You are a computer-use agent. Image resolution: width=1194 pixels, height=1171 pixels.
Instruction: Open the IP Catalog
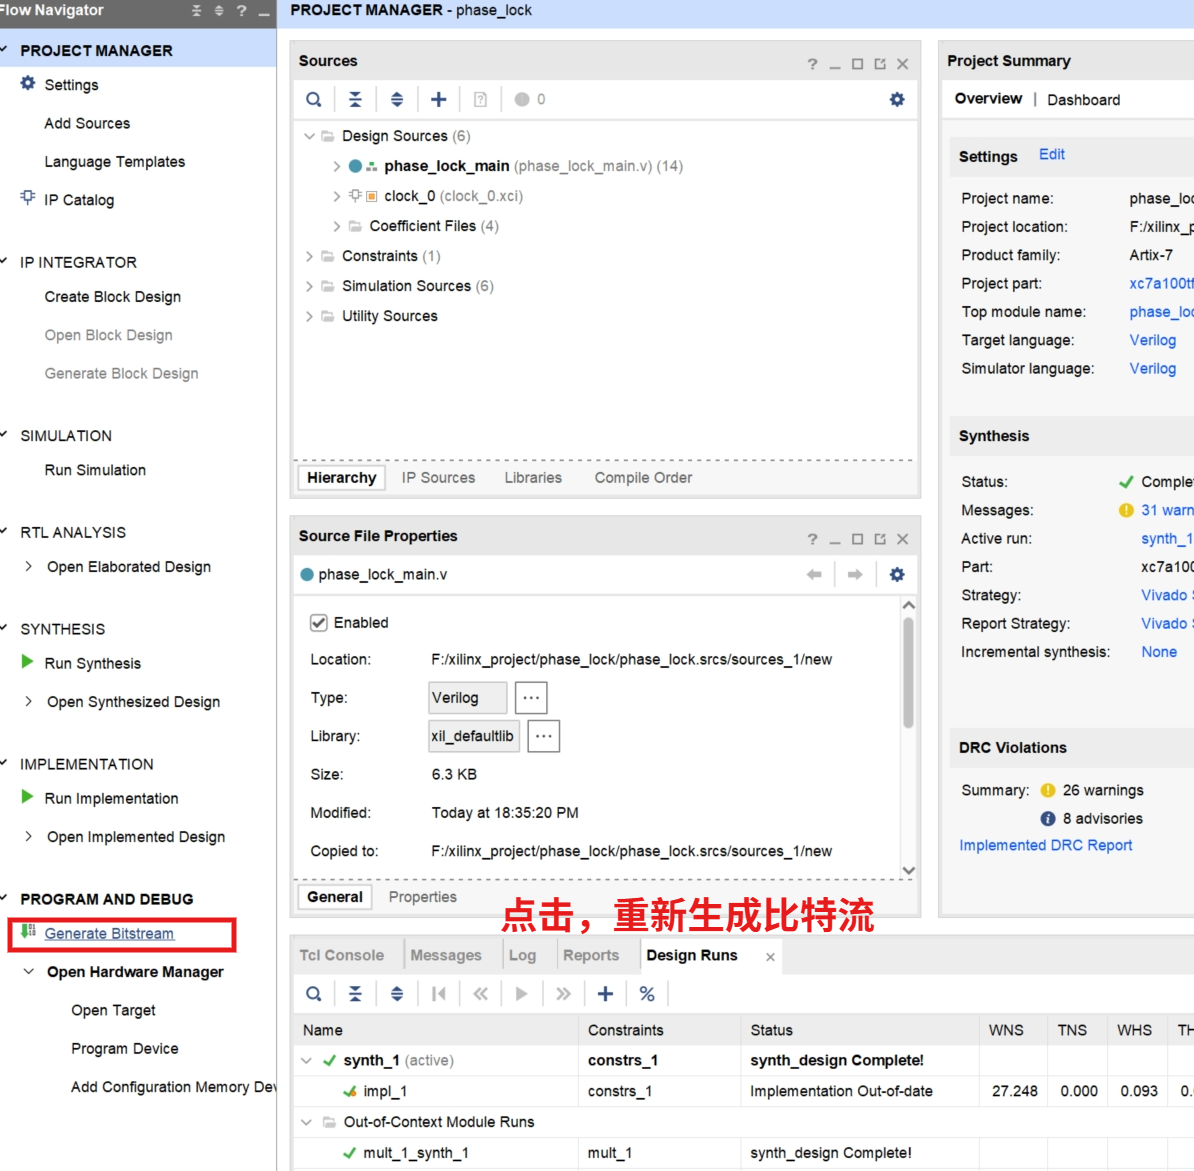tap(78, 200)
